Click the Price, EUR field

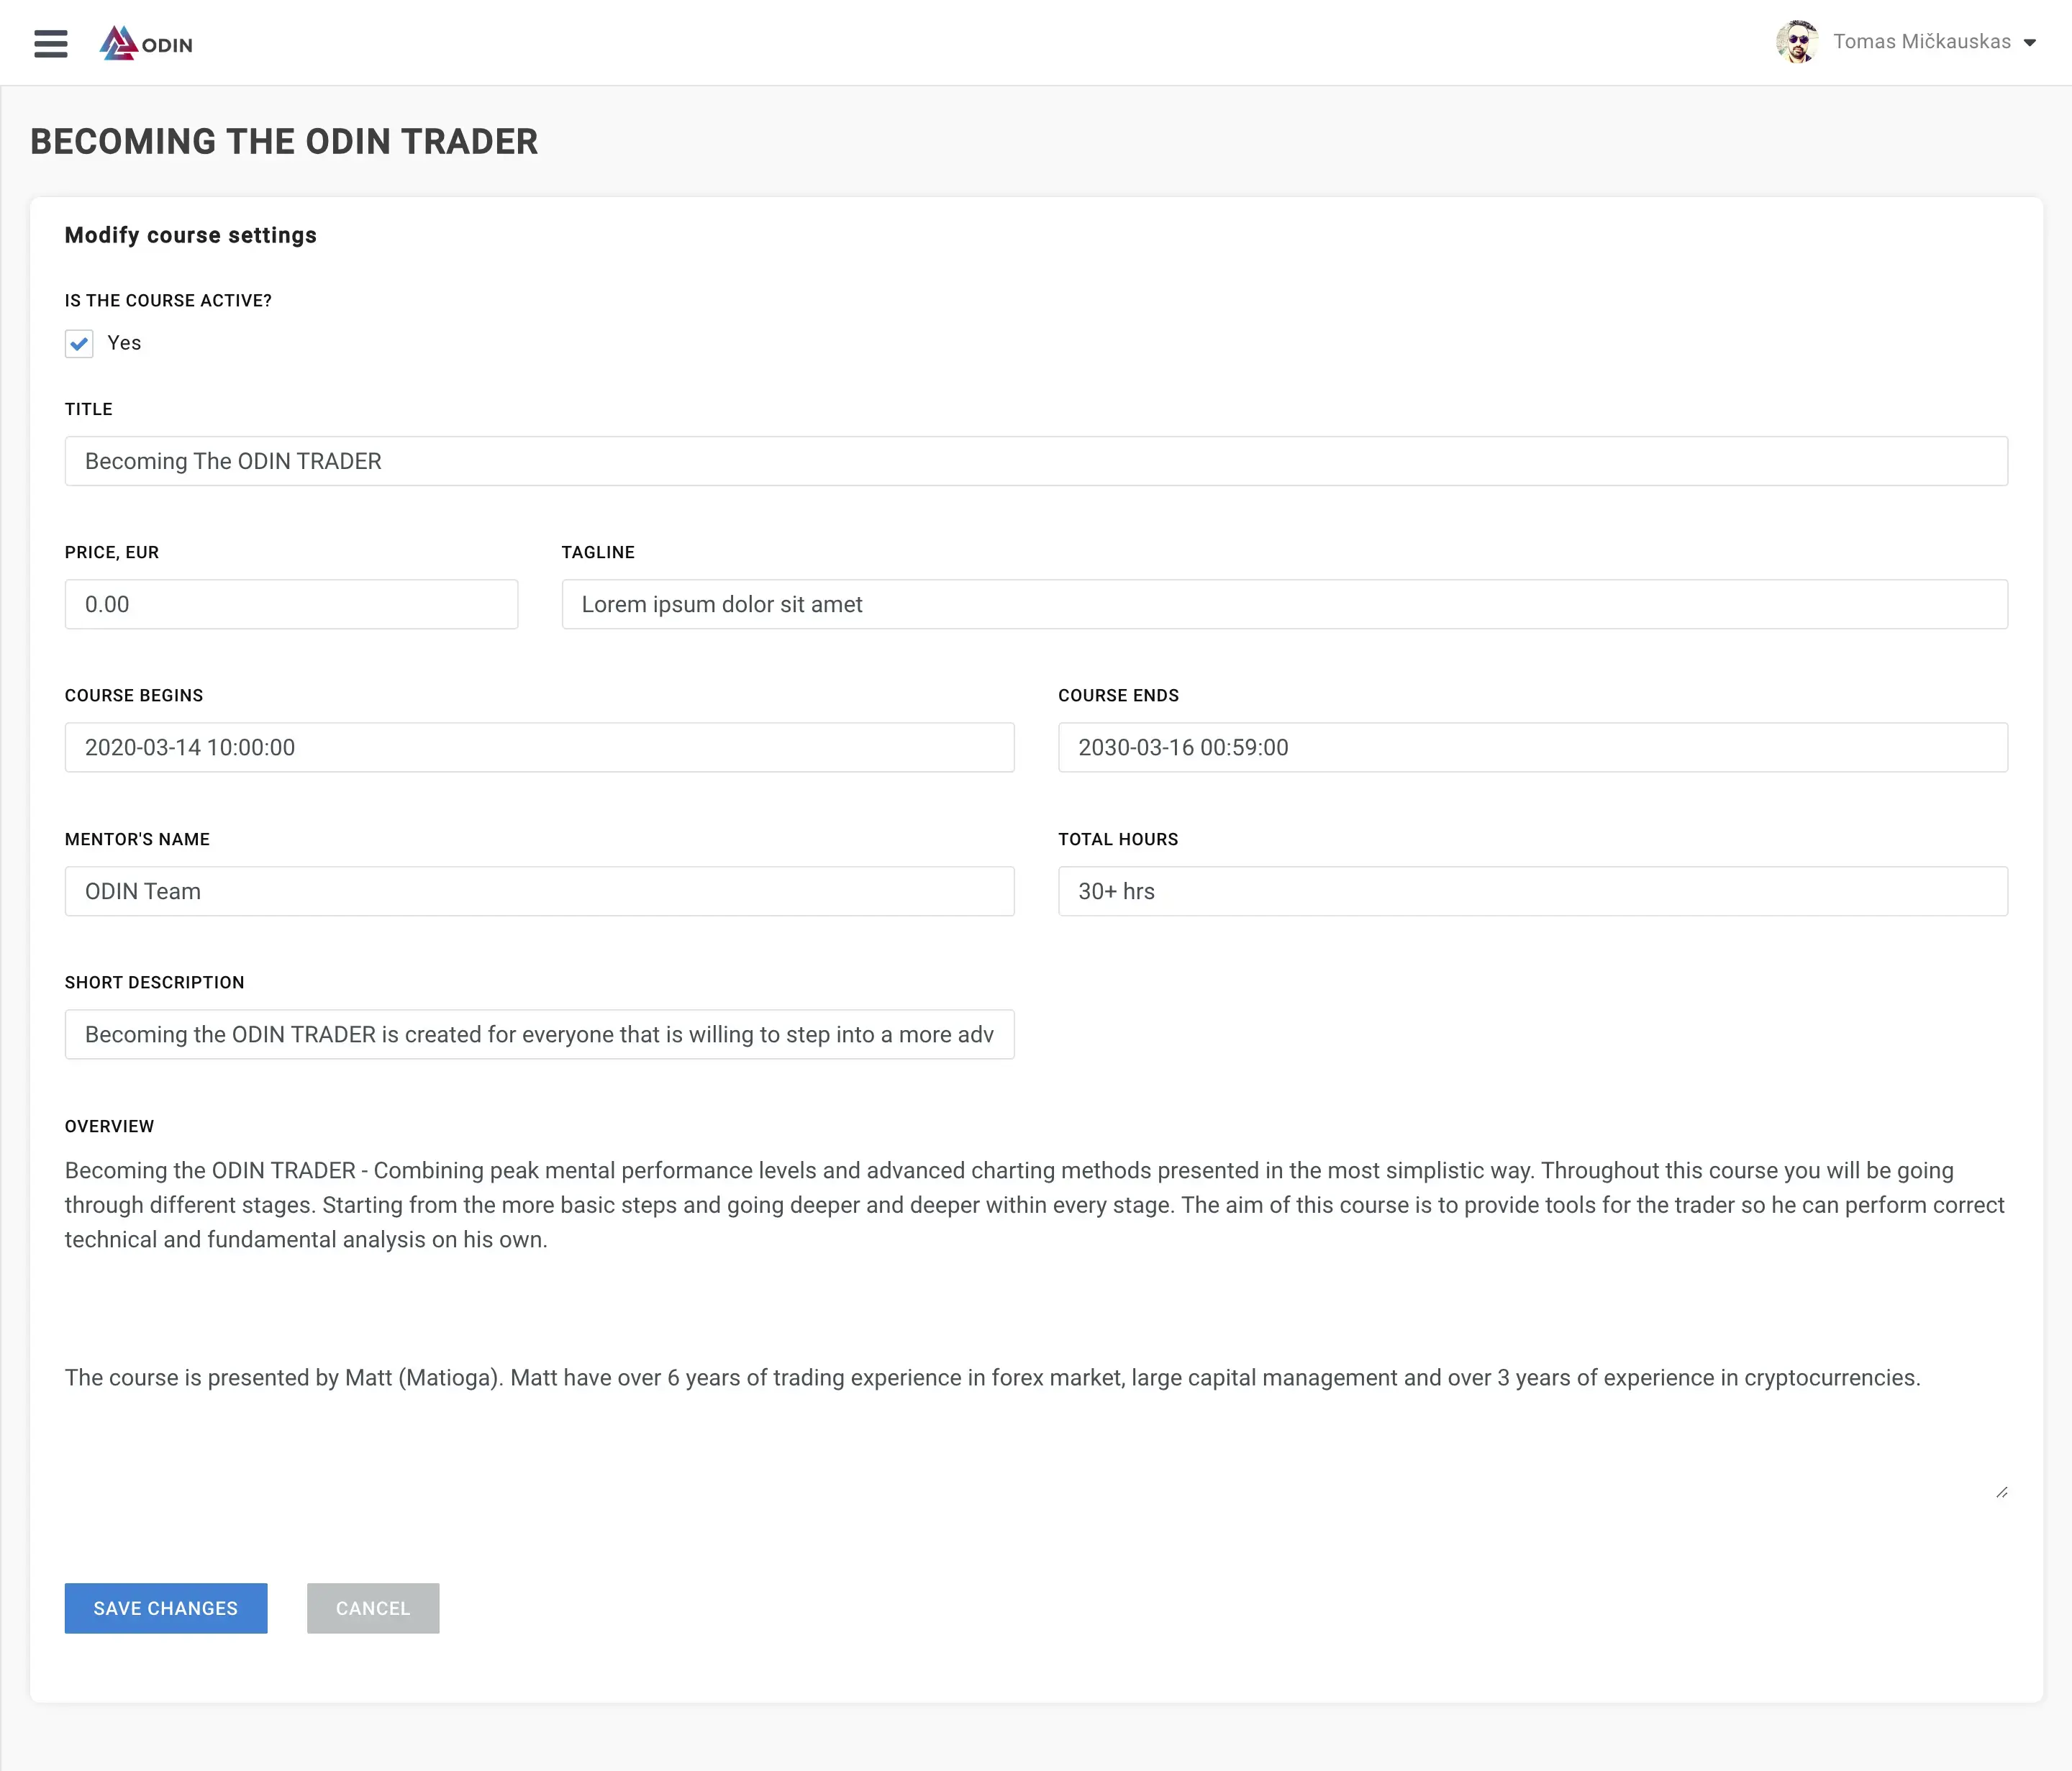(x=291, y=604)
